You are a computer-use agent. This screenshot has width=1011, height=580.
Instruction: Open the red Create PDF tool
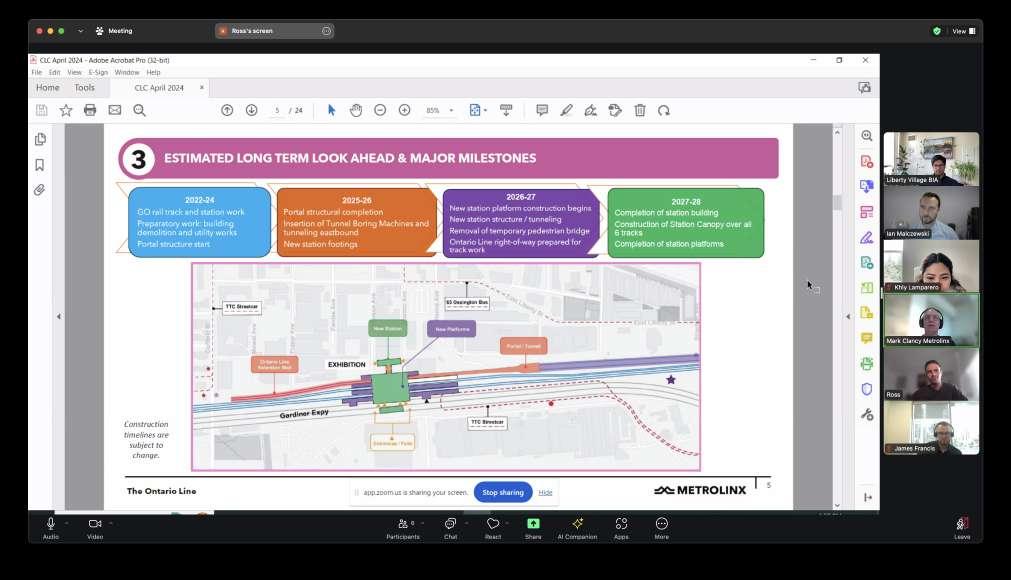[867, 161]
